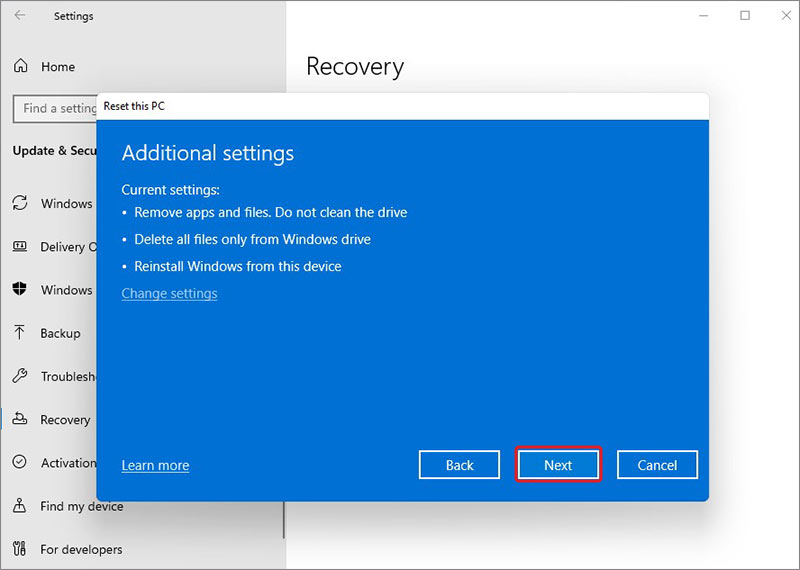800x570 pixels.
Task: Click the Additional settings heading
Action: click(208, 153)
